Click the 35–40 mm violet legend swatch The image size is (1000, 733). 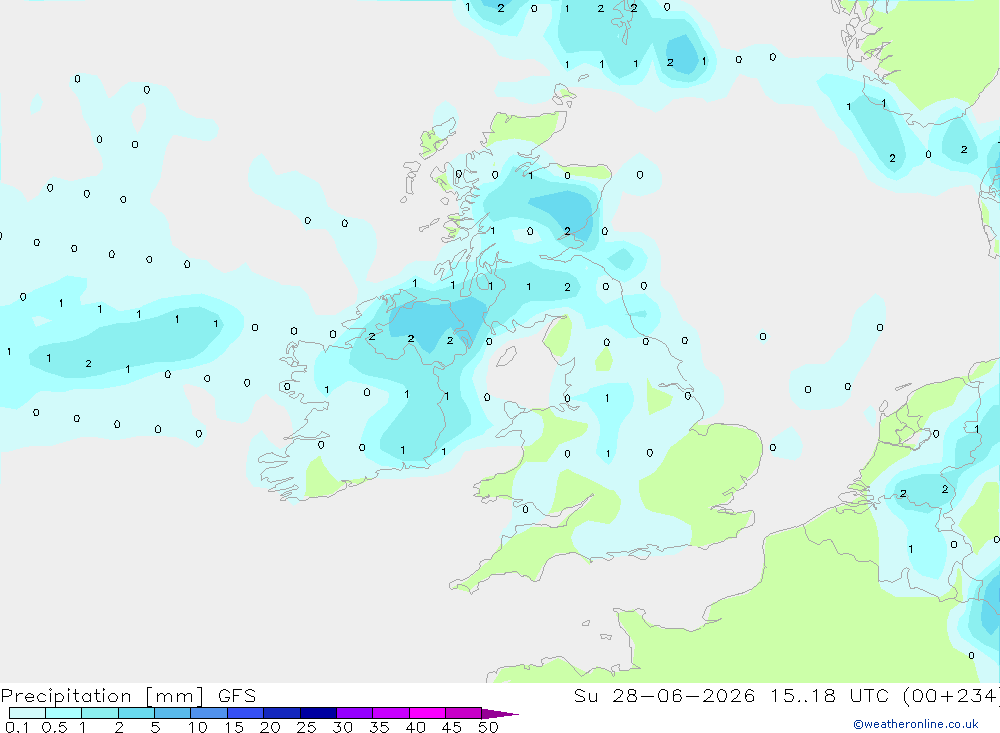tap(390, 713)
